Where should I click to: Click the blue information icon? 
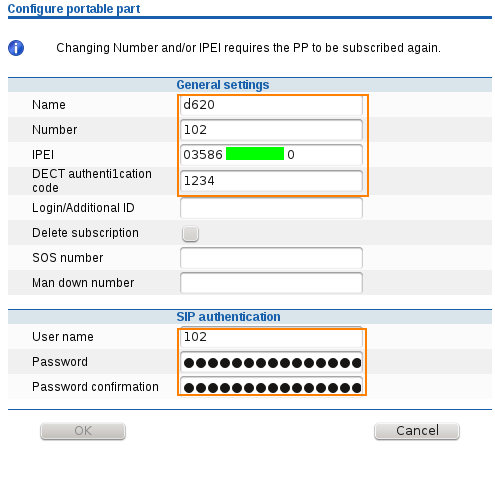pos(16,48)
